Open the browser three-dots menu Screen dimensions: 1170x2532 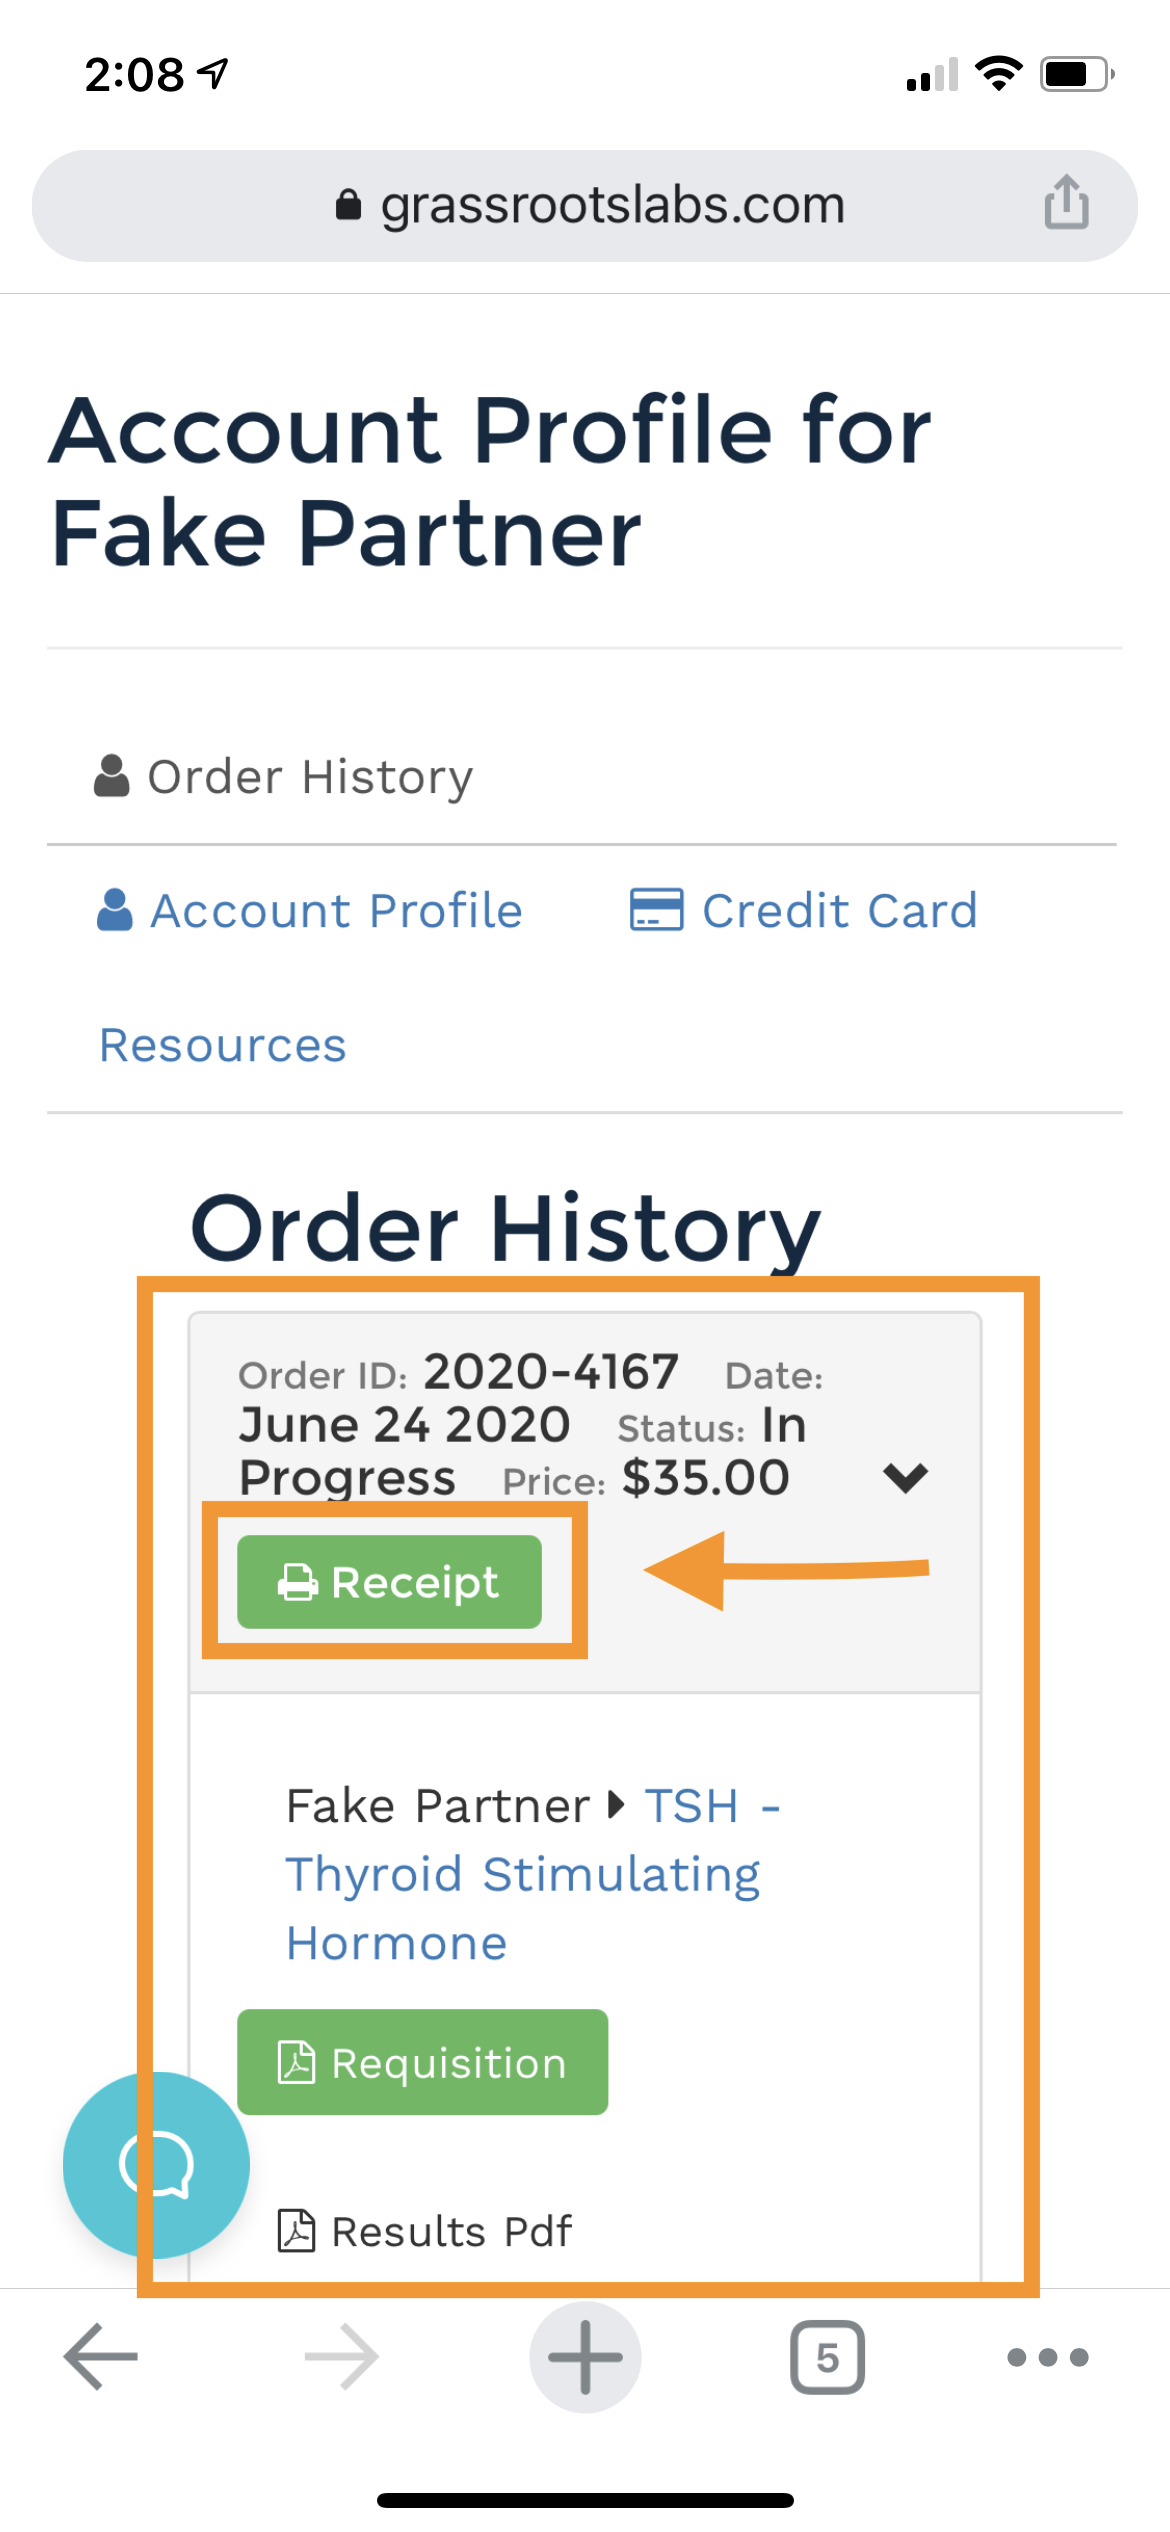pyautogui.click(x=1047, y=2357)
